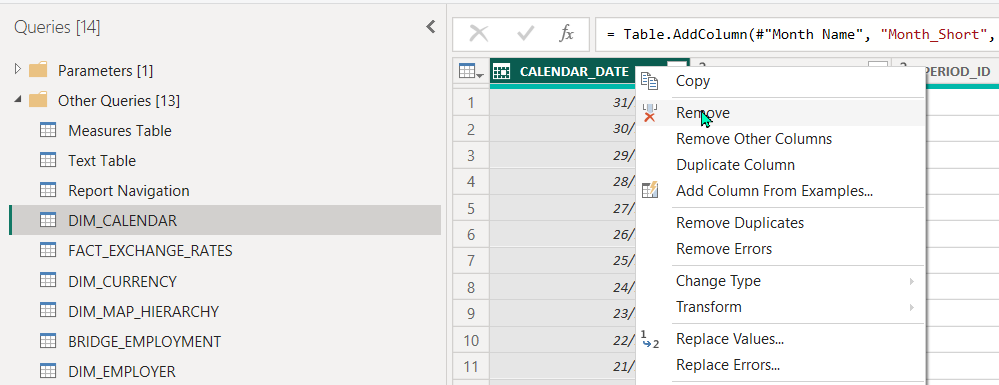
Task: Select the DIM_CURRENCY query
Action: [x=122, y=281]
